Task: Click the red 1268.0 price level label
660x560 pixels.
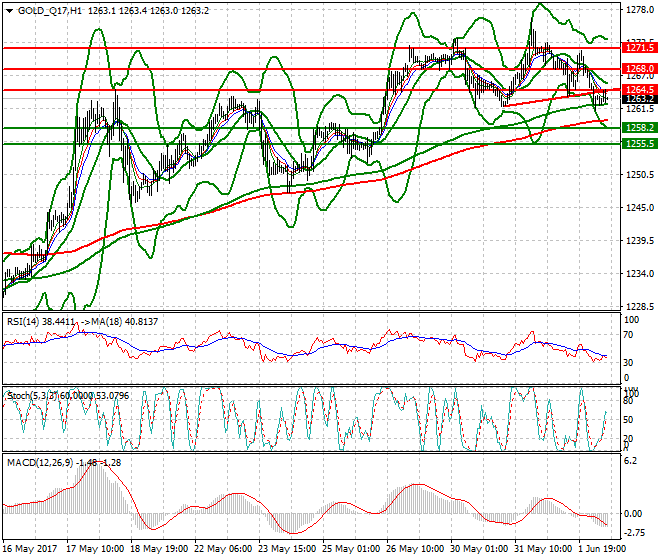Action: tap(639, 68)
